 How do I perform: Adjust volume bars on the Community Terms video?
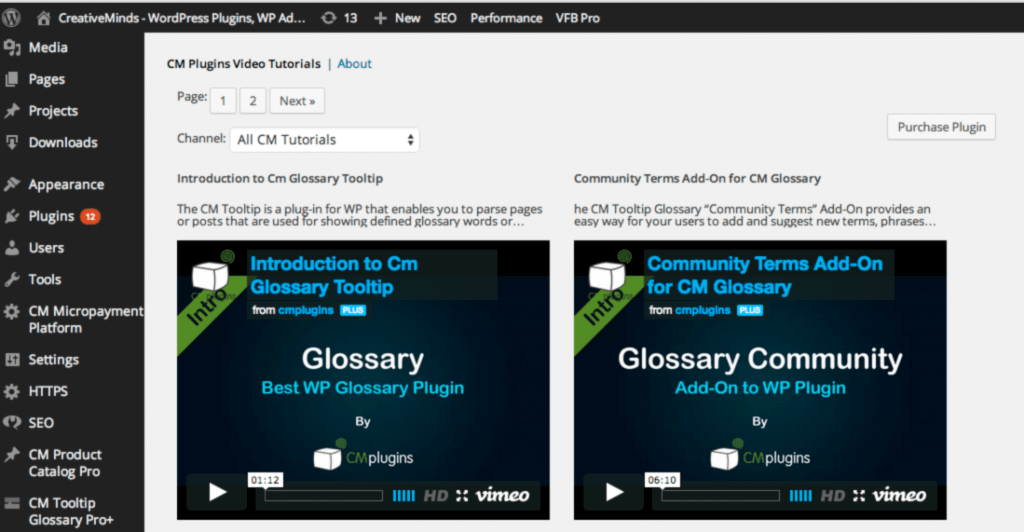click(x=801, y=496)
